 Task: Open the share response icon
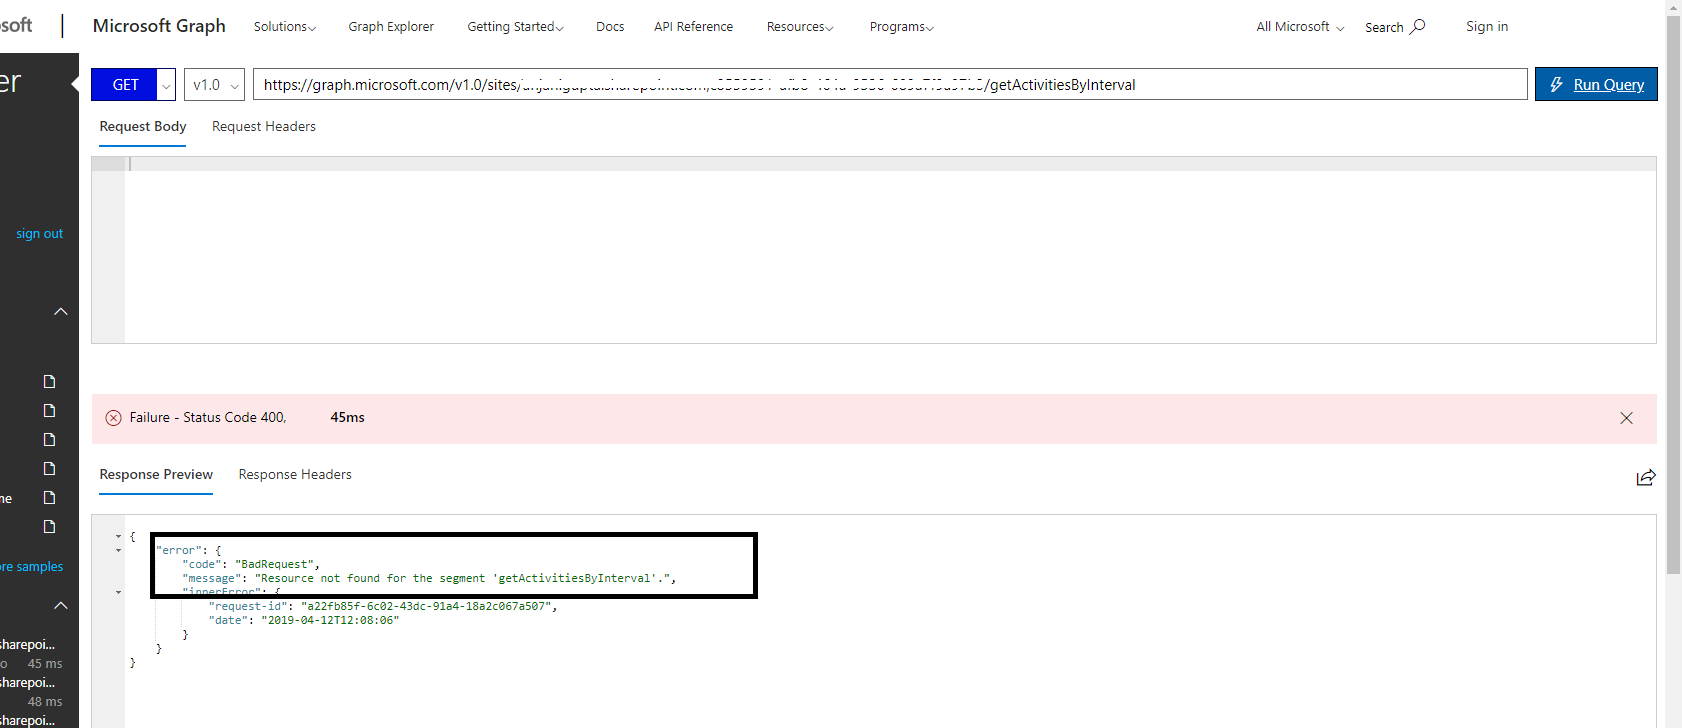coord(1646,477)
